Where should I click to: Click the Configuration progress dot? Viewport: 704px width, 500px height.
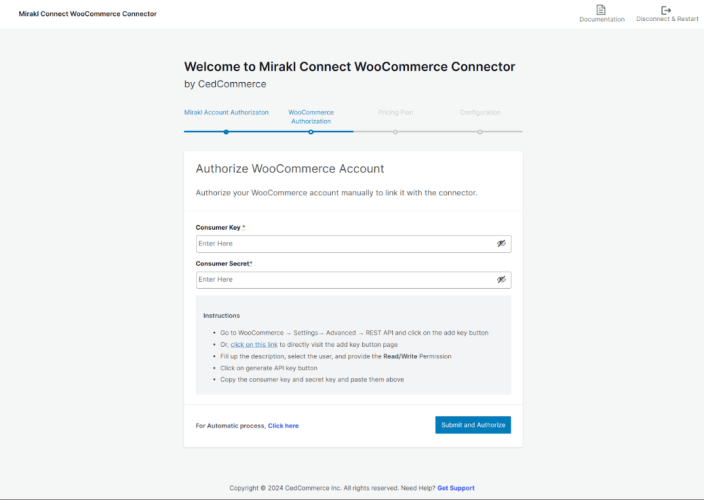tap(480, 131)
